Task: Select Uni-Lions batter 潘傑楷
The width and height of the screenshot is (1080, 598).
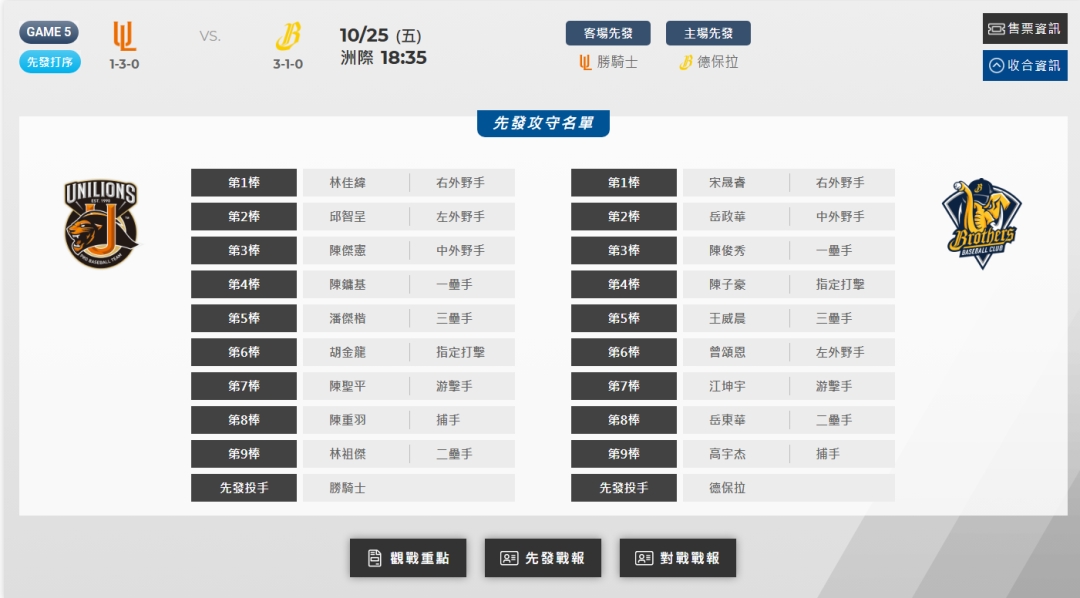Action: click(x=348, y=318)
